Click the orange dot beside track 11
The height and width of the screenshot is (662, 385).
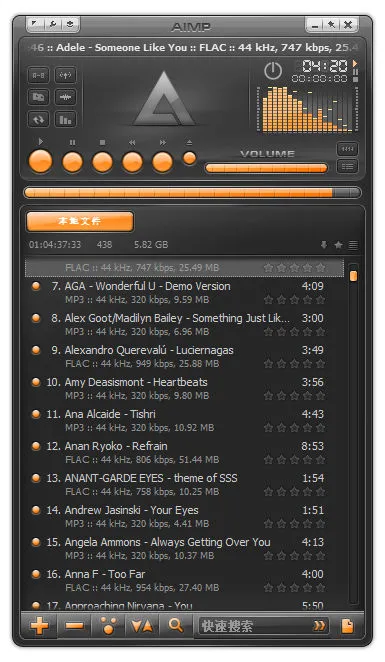pyautogui.click(x=36, y=414)
